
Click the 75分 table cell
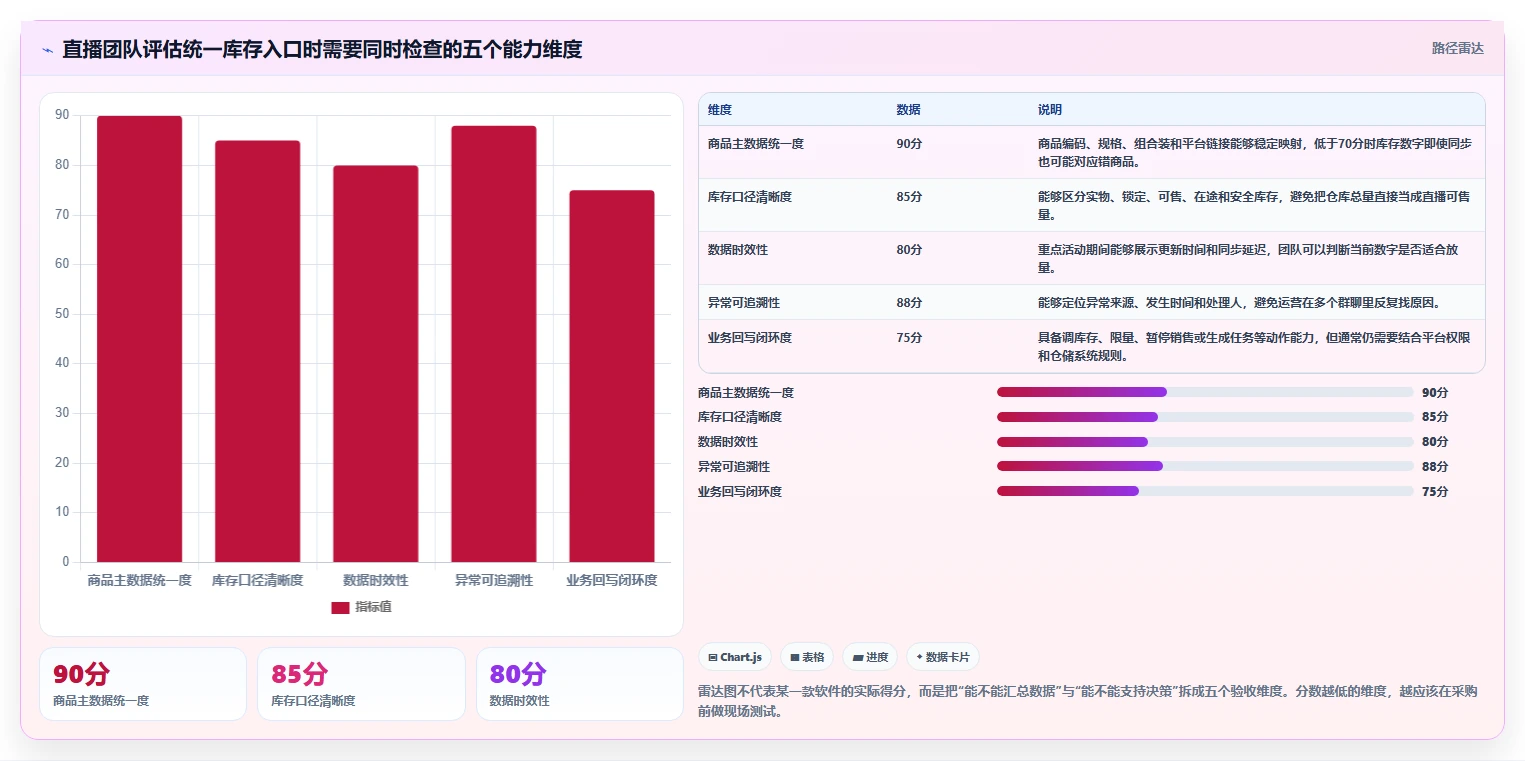[909, 338]
